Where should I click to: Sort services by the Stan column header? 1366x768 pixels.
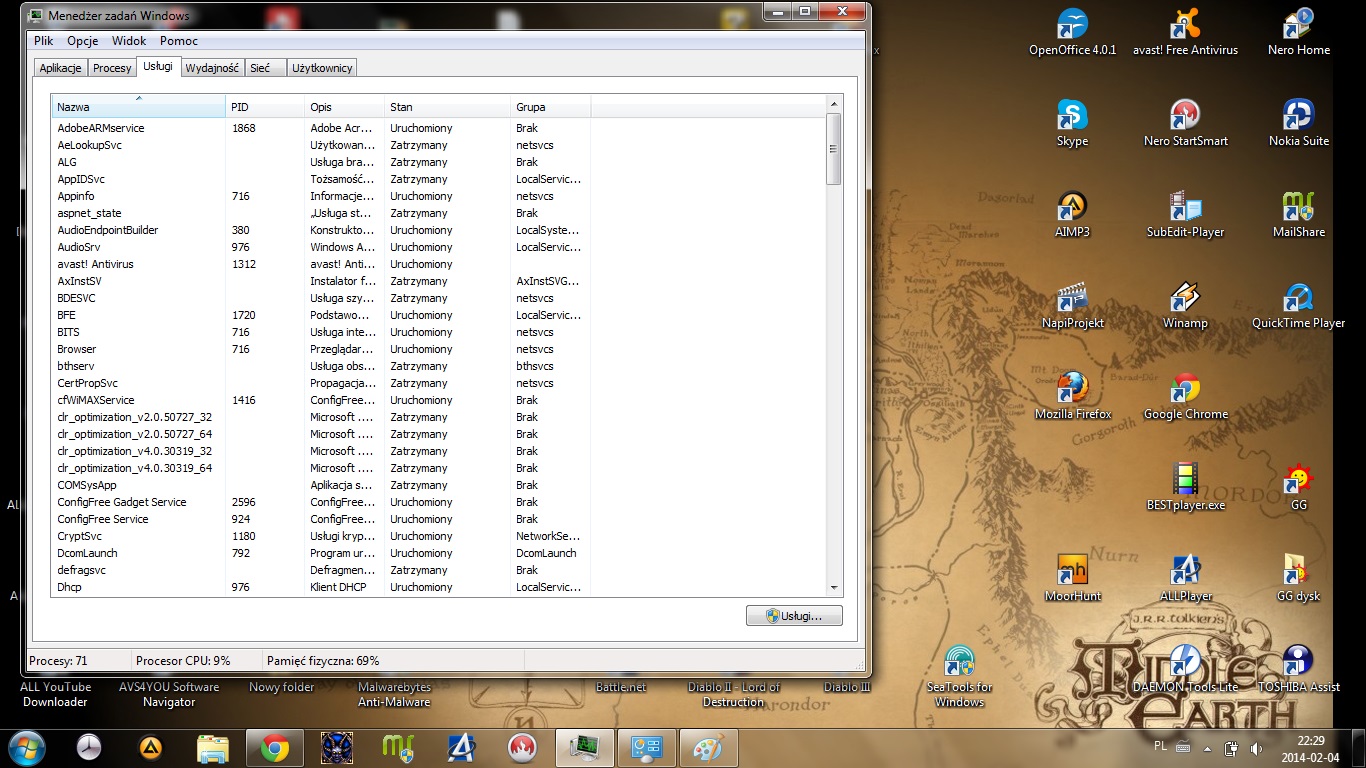446,107
